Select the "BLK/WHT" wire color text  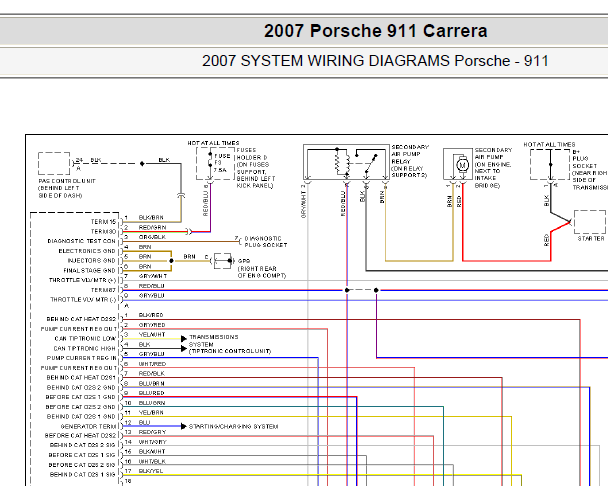click(x=152, y=451)
